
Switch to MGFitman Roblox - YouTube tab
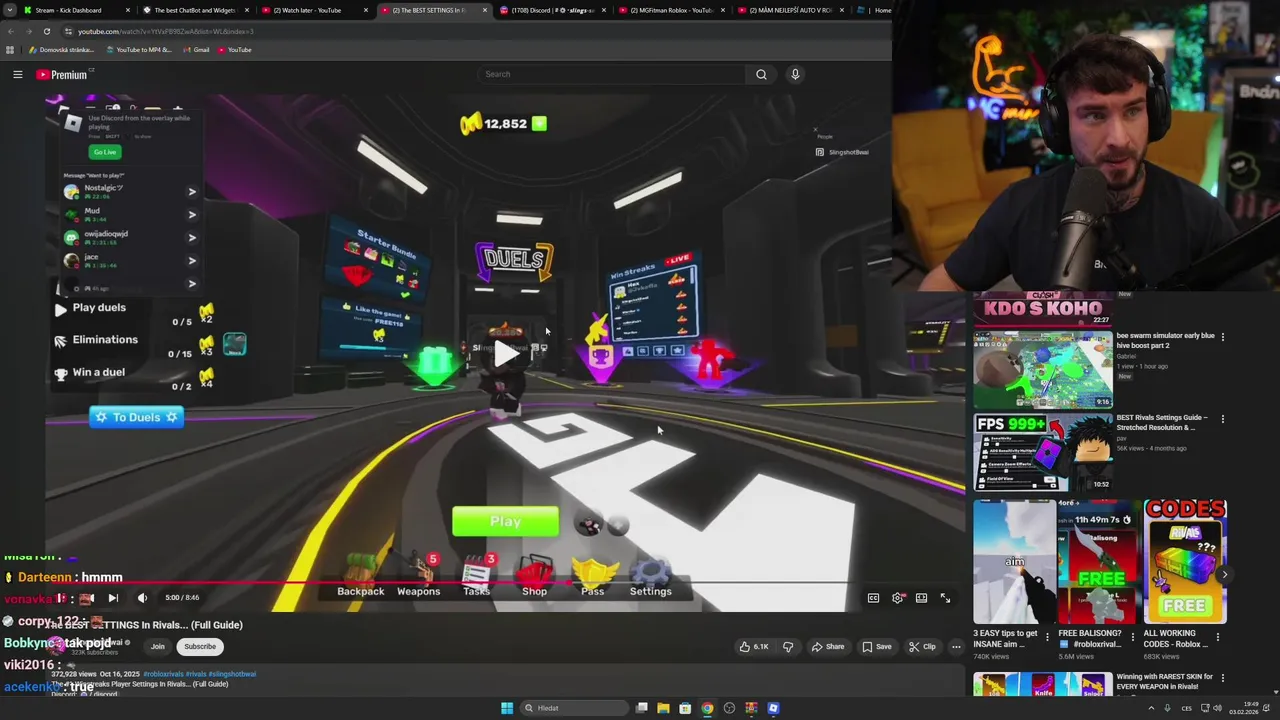tap(670, 10)
